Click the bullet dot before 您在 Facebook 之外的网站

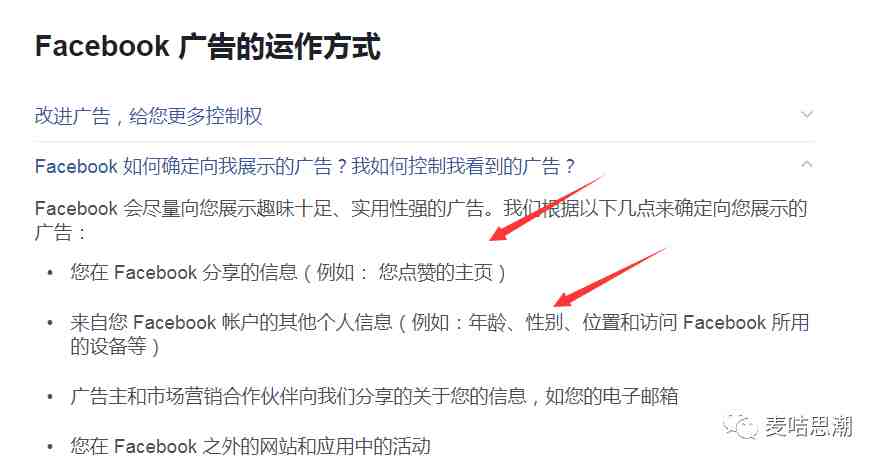[51, 447]
